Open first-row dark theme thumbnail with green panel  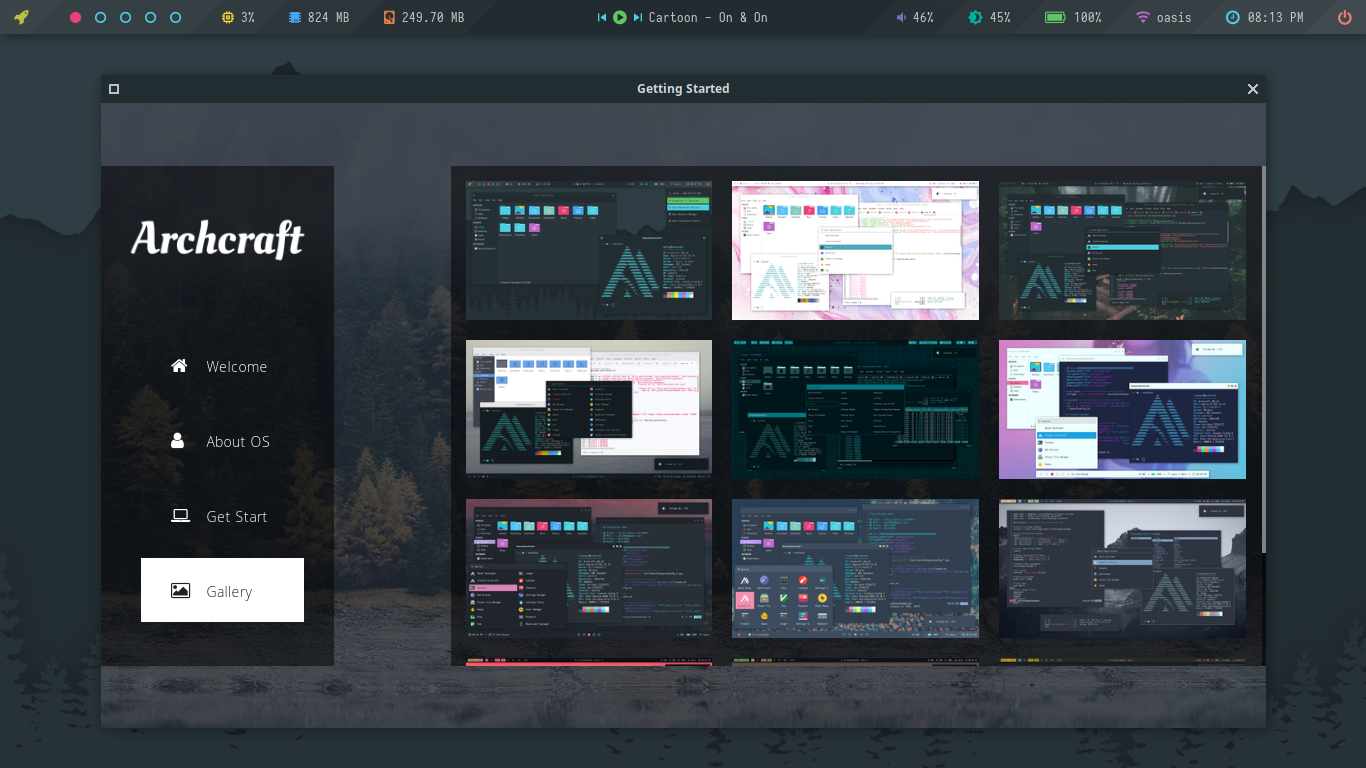(589, 250)
